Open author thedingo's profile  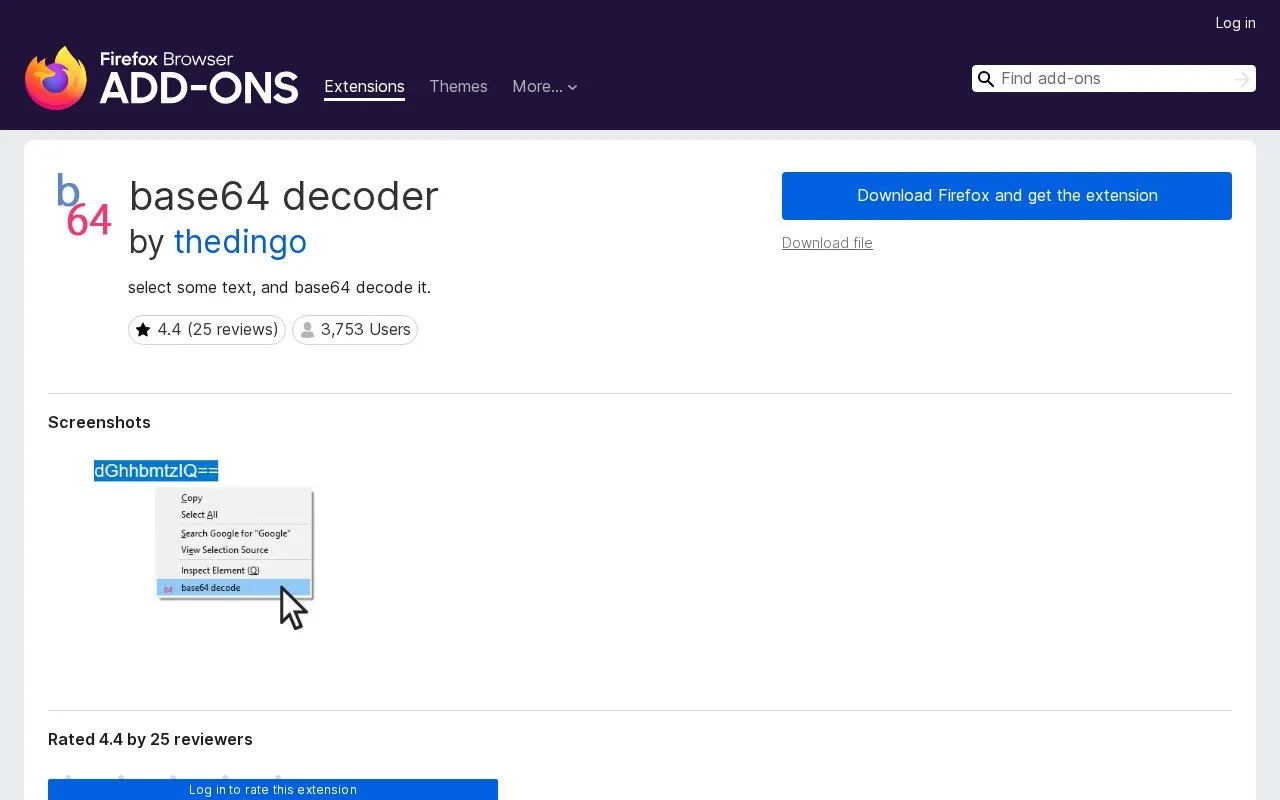pos(240,242)
